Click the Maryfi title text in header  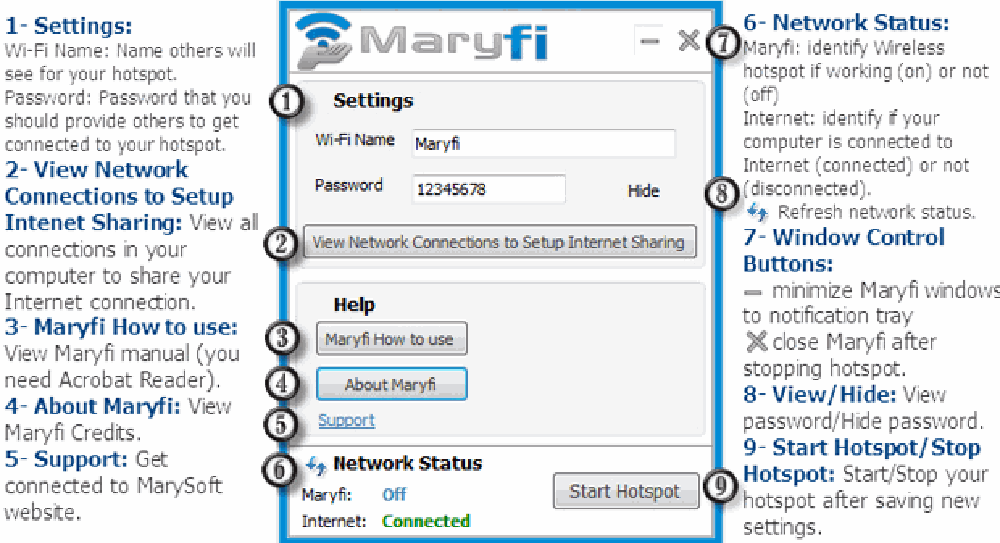pyautogui.click(x=453, y=42)
